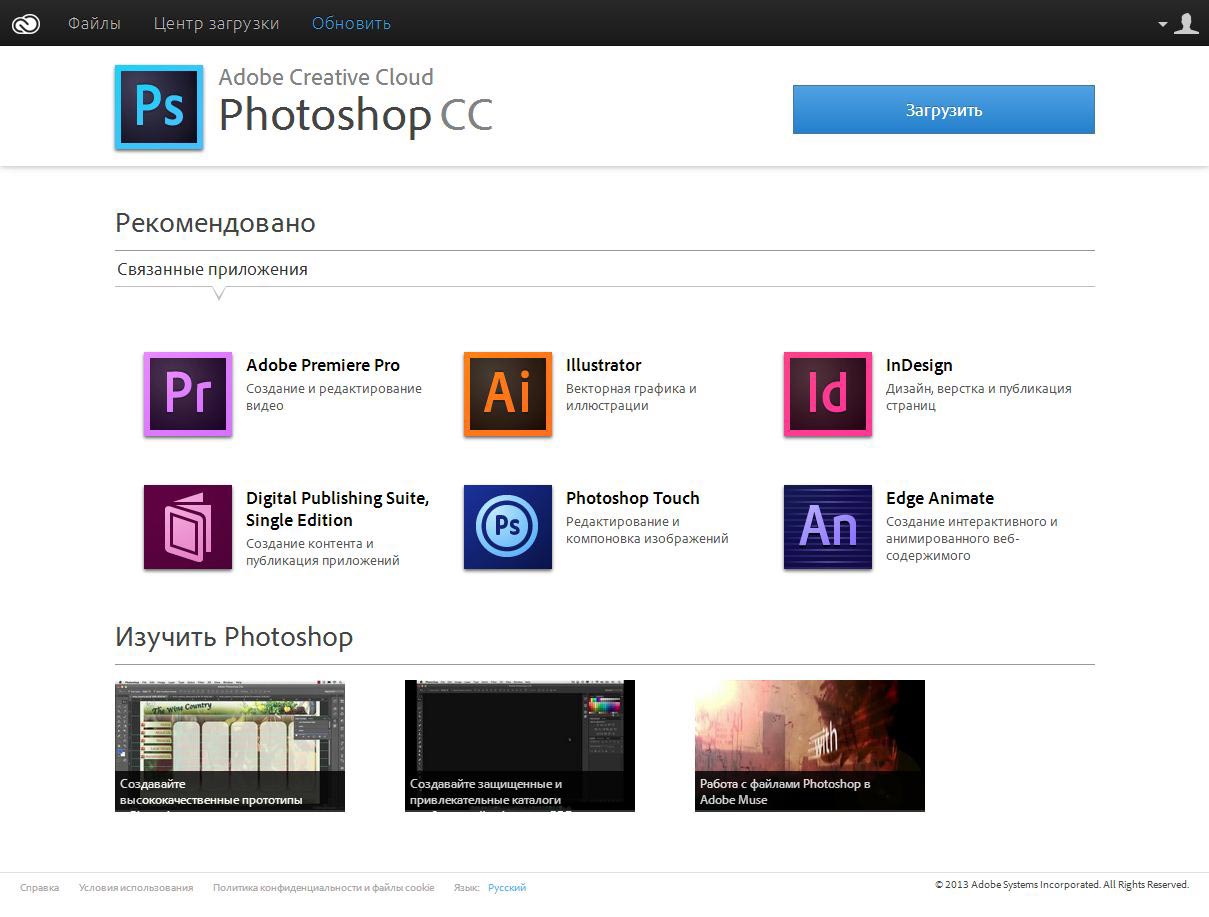The image size is (1209, 917).
Task: Open the высококачественные прототипы tutorial thumbnail
Action: coord(230,746)
